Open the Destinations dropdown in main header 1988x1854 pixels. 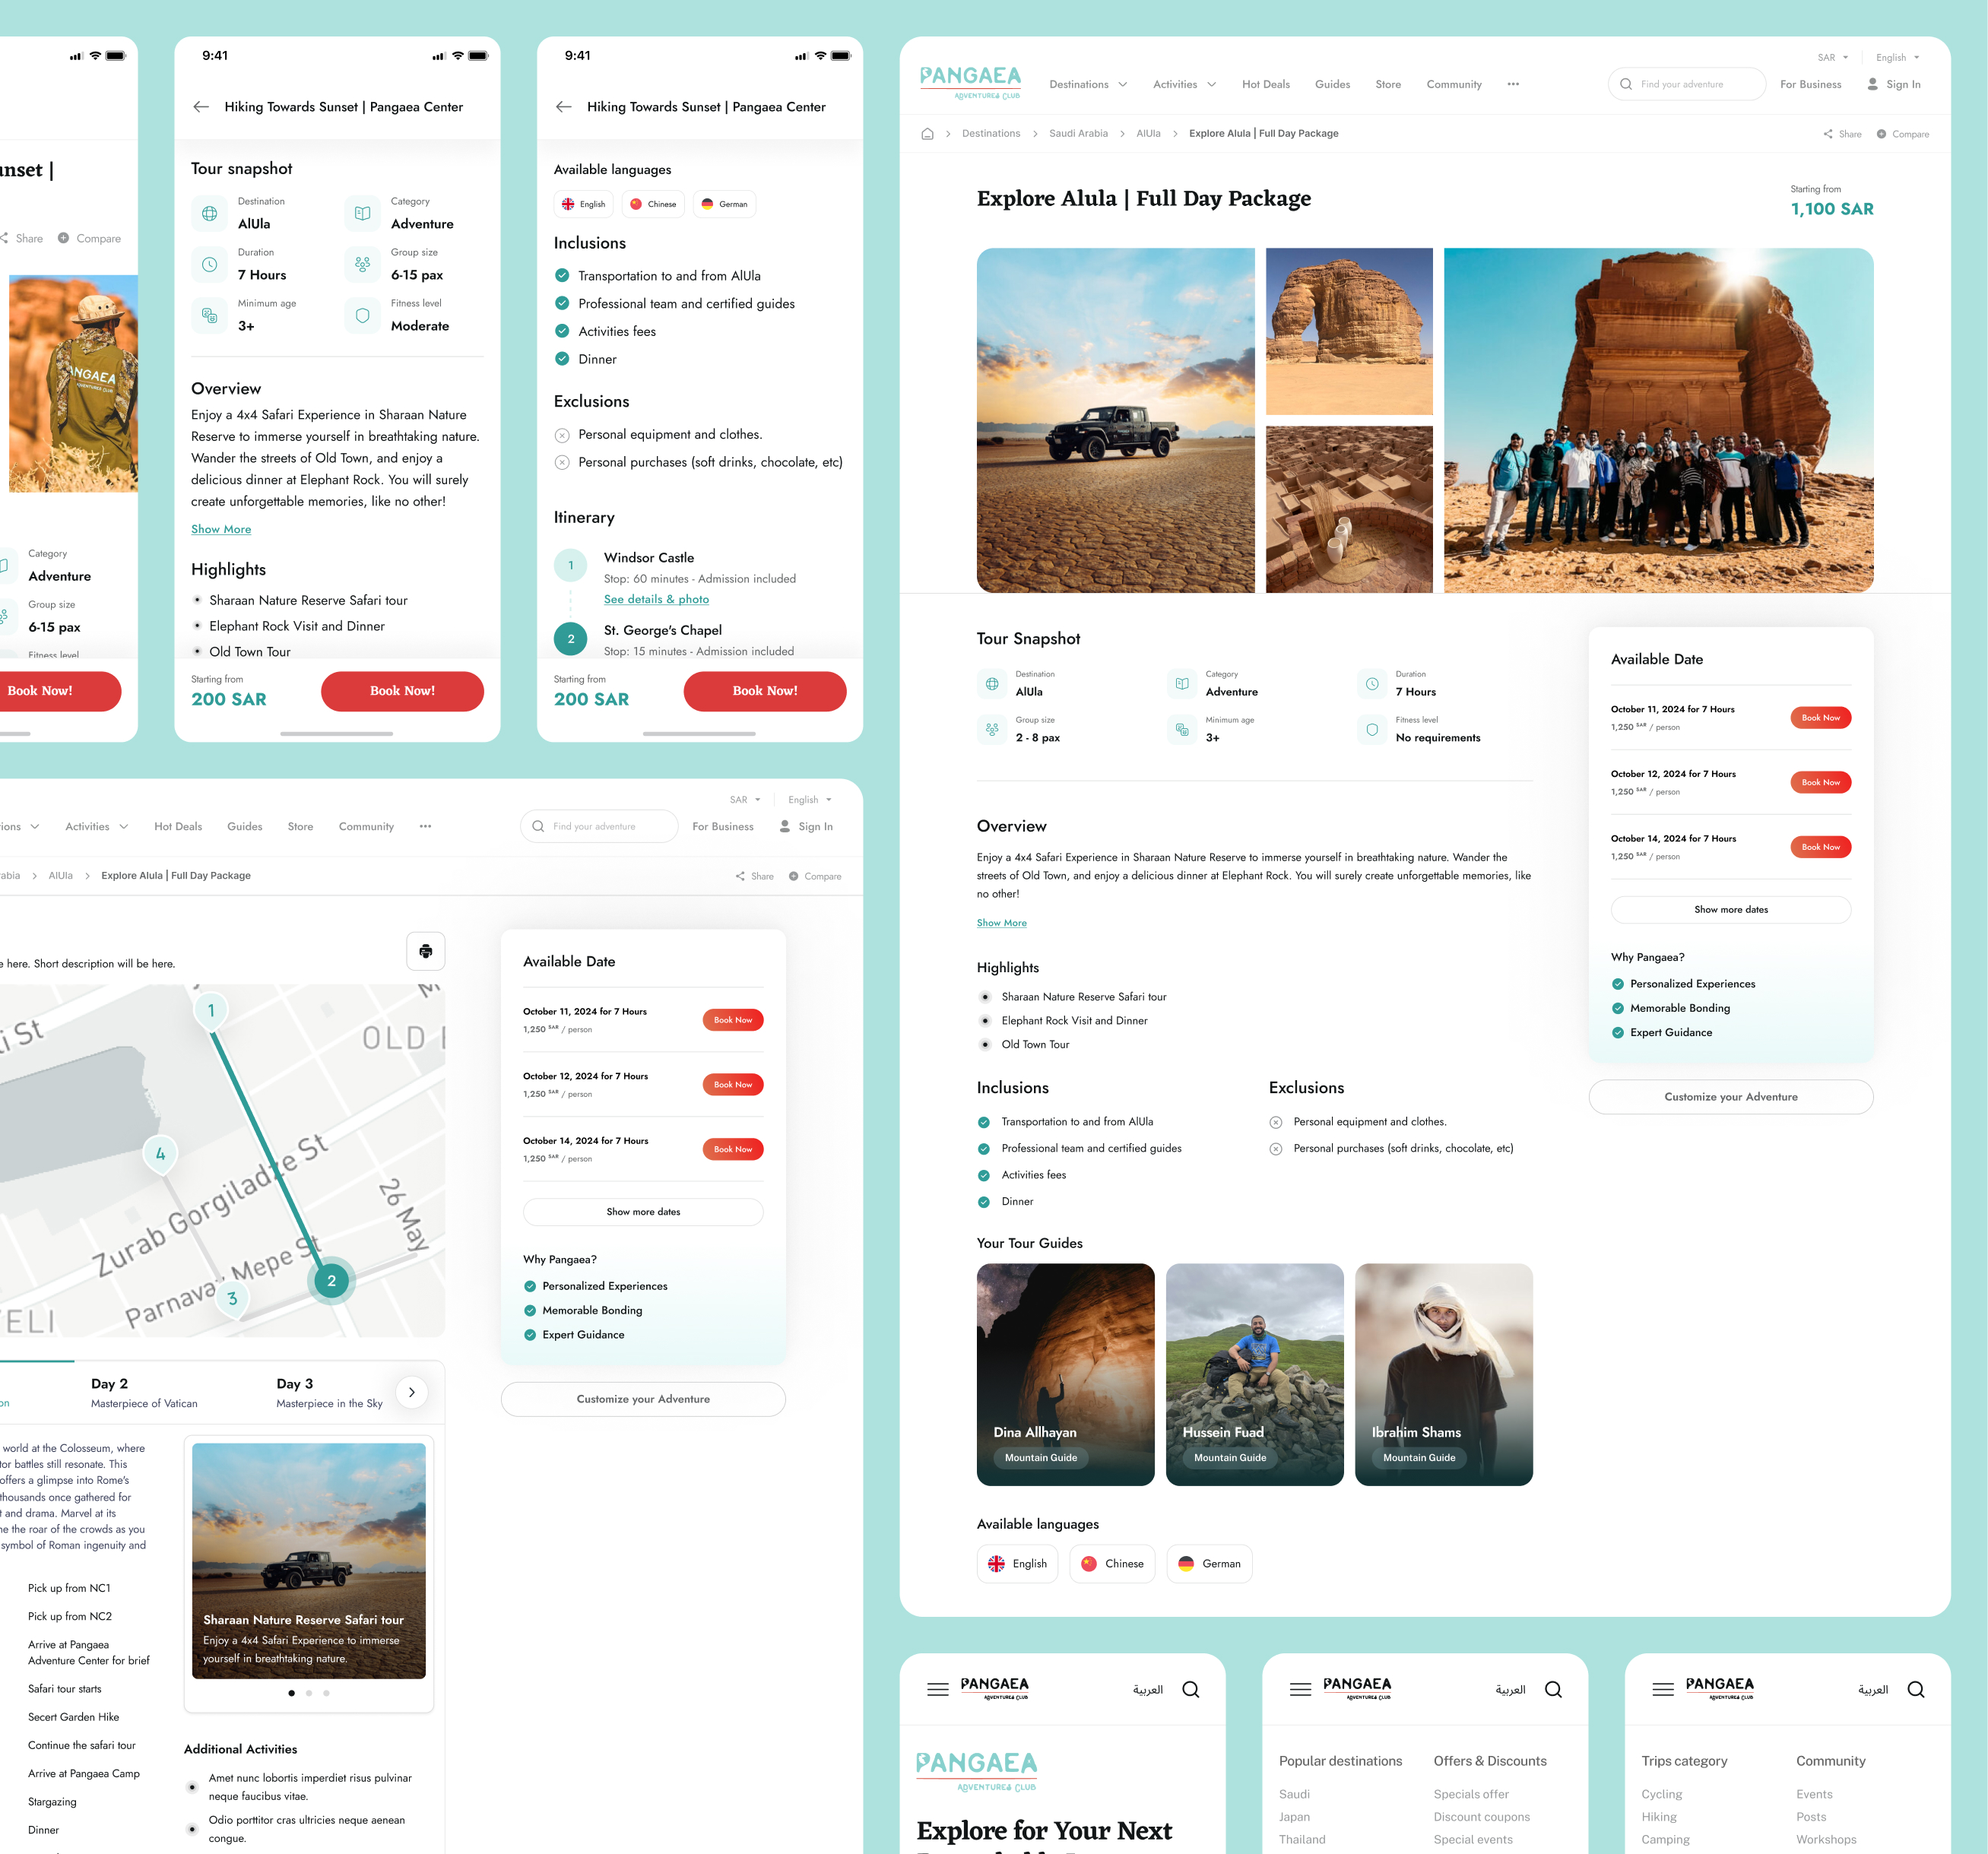1088,85
